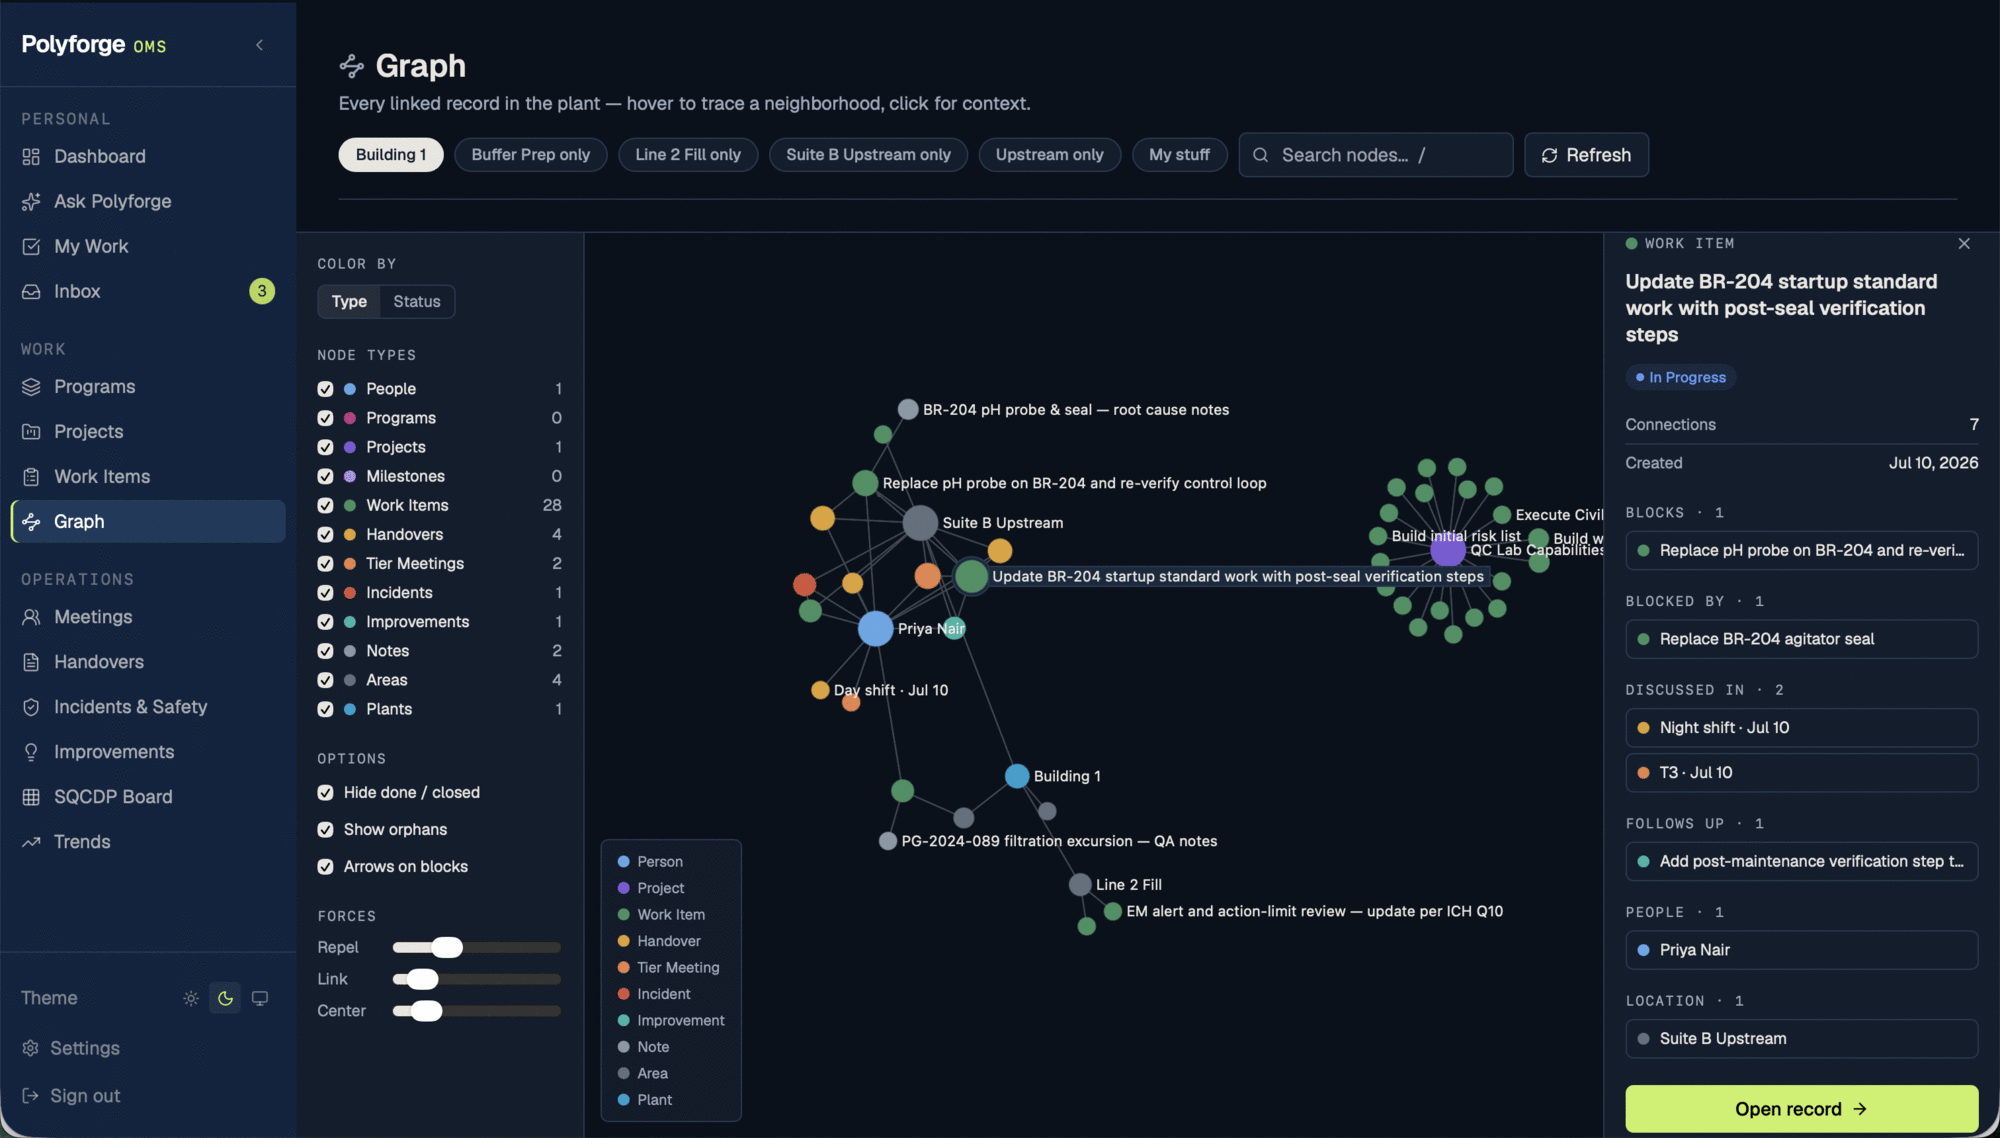Viewport: 2000px width, 1138px height.
Task: Toggle Handovers node type checkbox
Action: [x=325, y=534]
